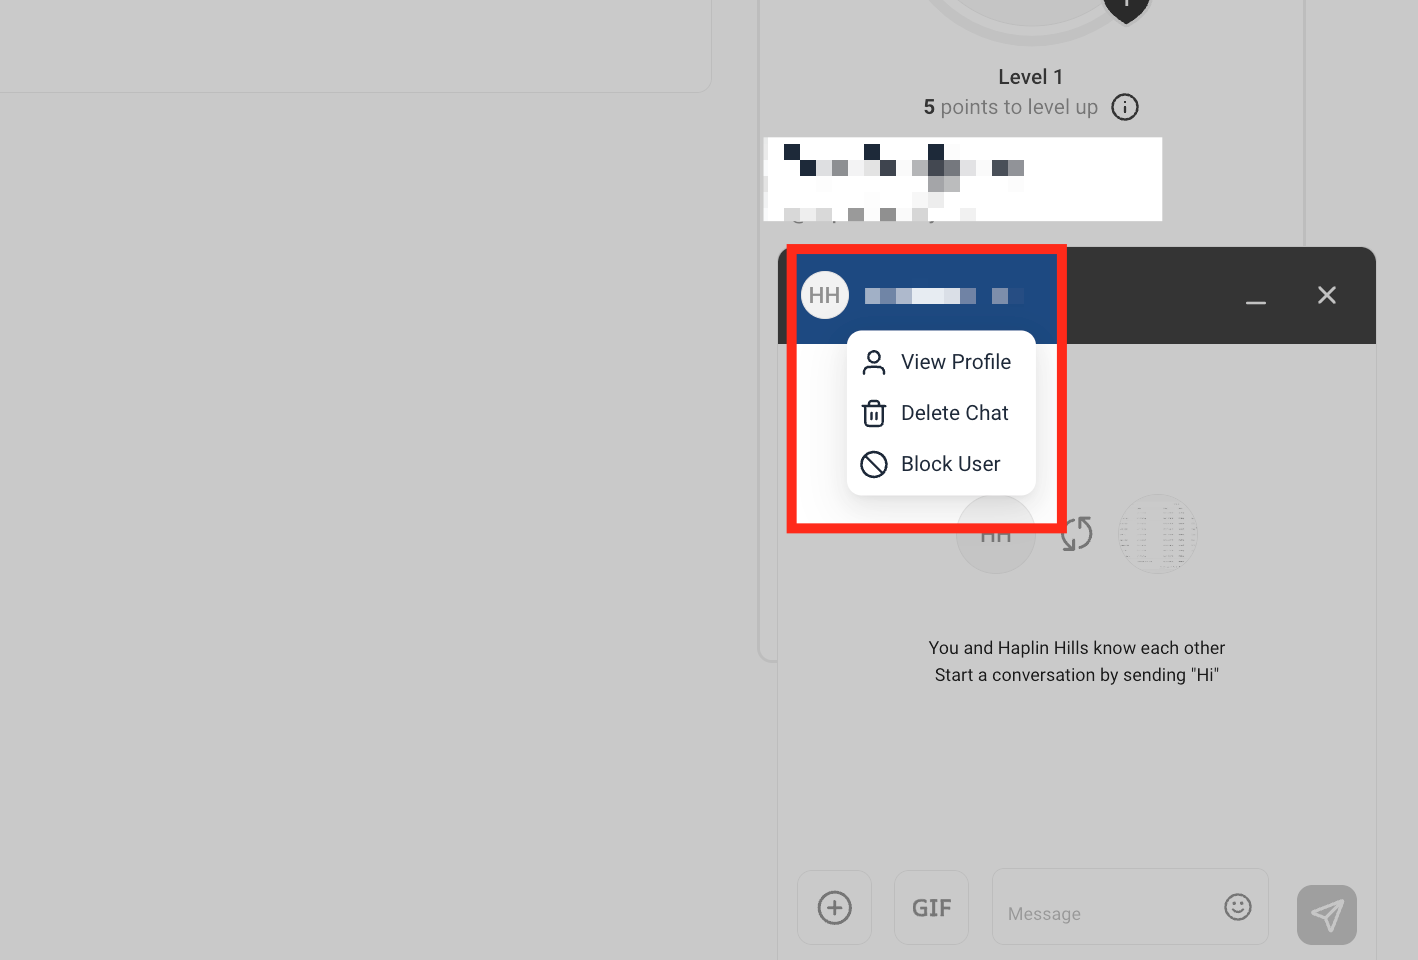The width and height of the screenshot is (1418, 960).
Task: Close the chat window with X
Action: pos(1327,295)
